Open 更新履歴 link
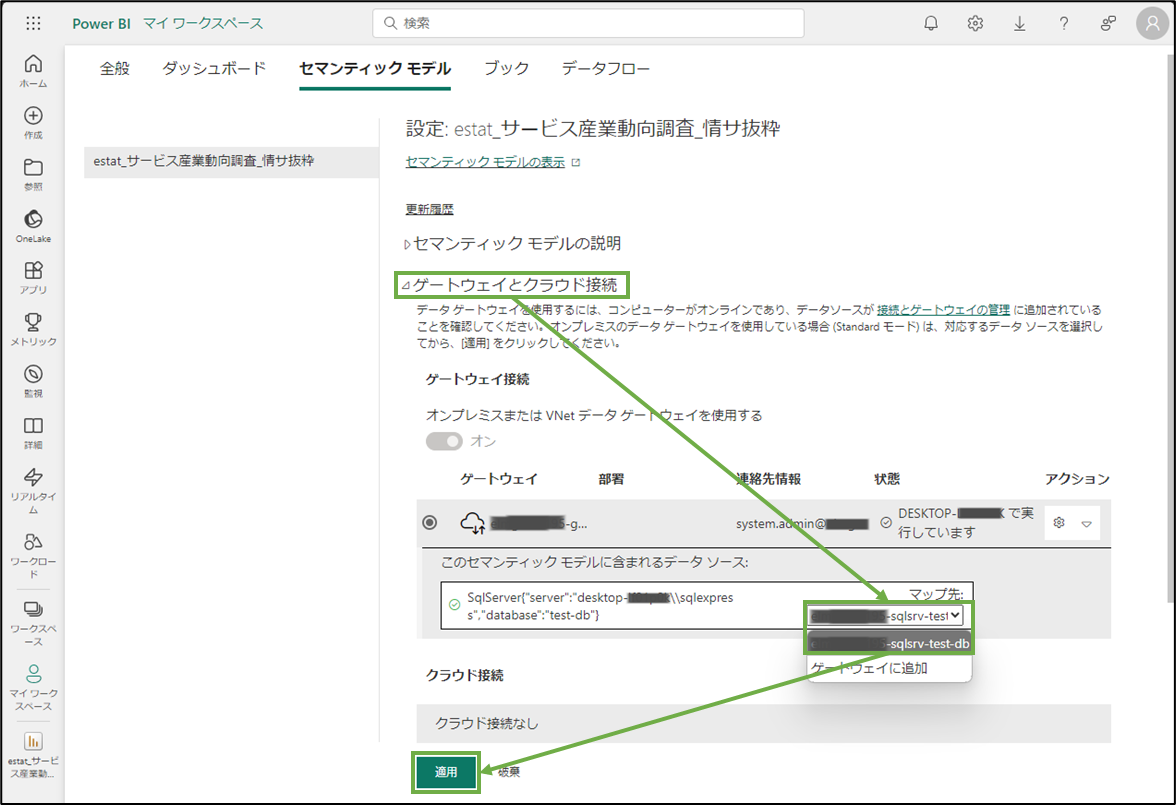The image size is (1176, 805). click(x=430, y=209)
